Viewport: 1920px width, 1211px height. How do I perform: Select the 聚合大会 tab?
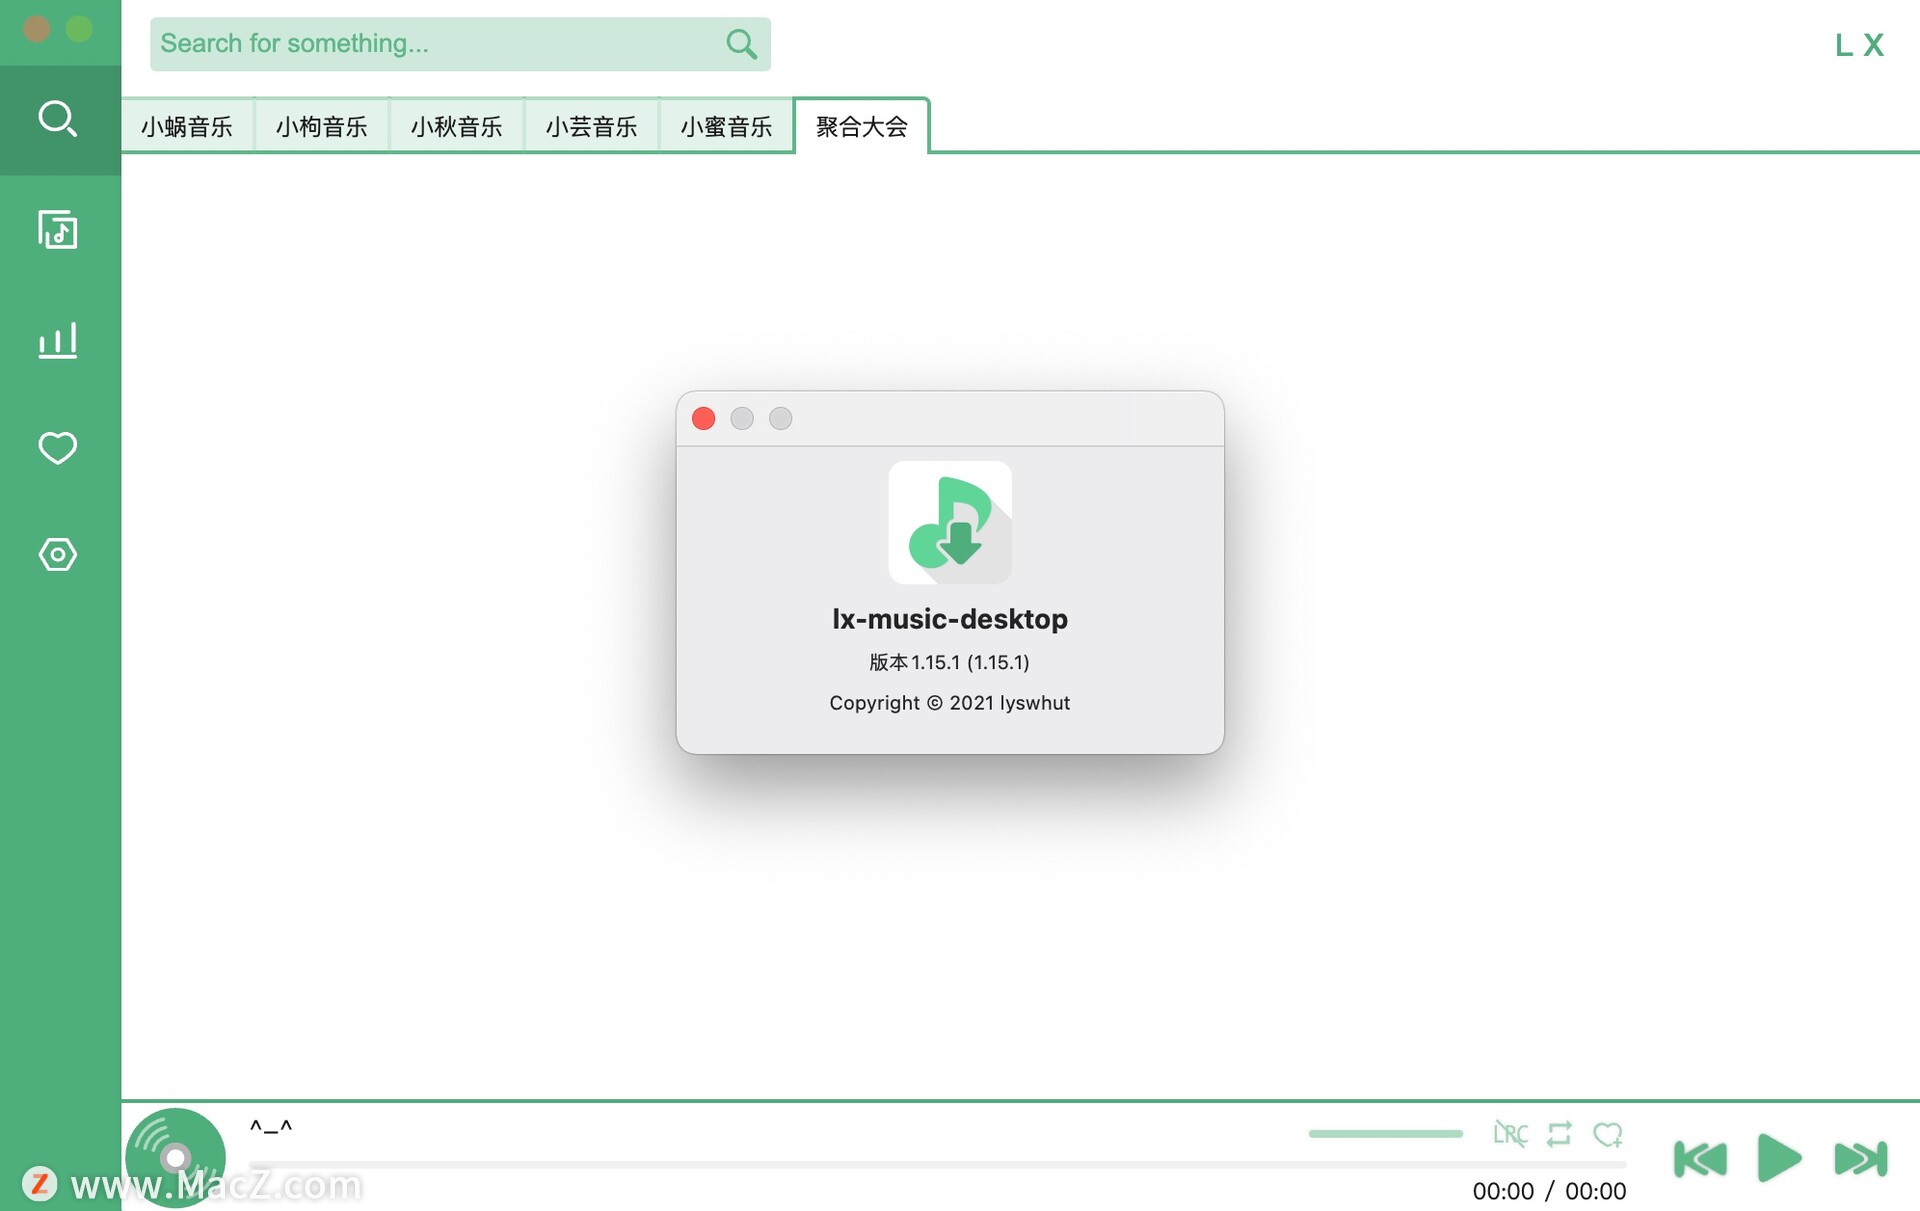pyautogui.click(x=862, y=126)
